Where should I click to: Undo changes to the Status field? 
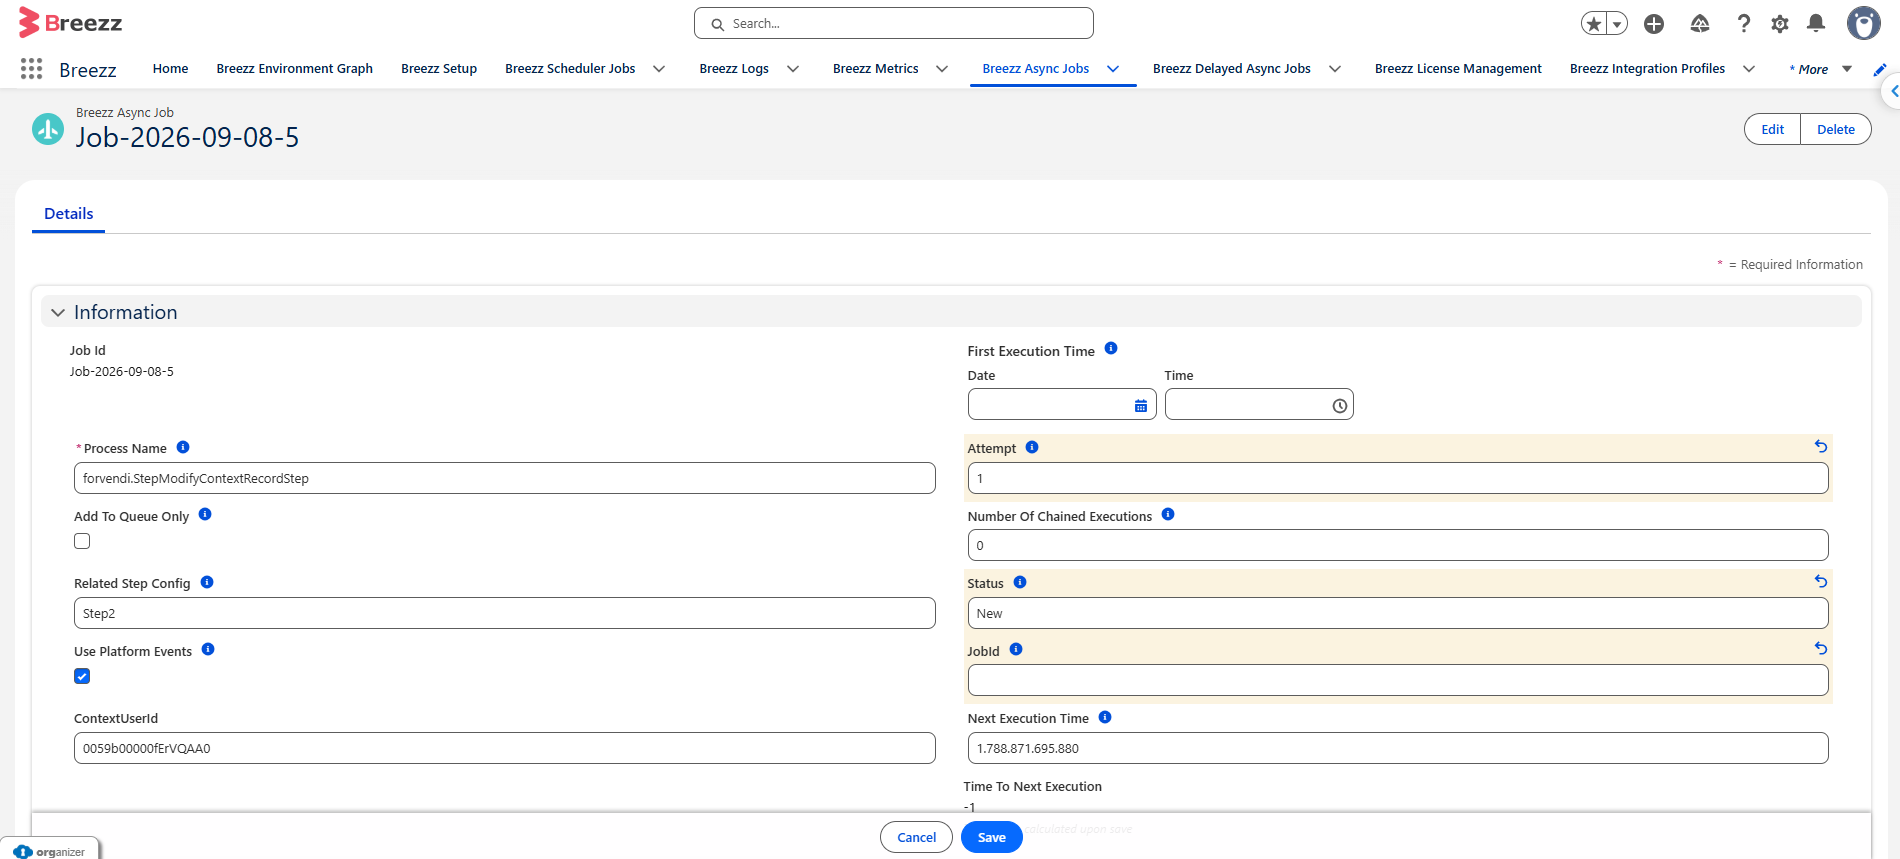1821,581
